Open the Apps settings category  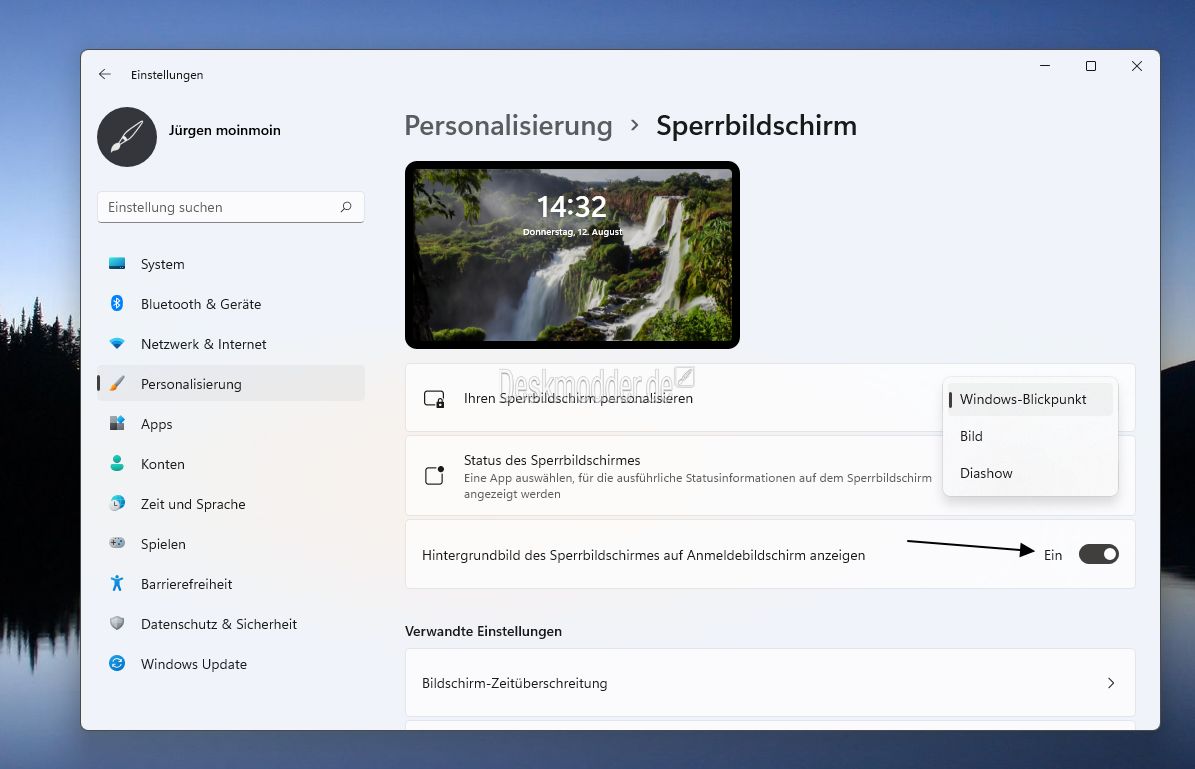point(230,424)
